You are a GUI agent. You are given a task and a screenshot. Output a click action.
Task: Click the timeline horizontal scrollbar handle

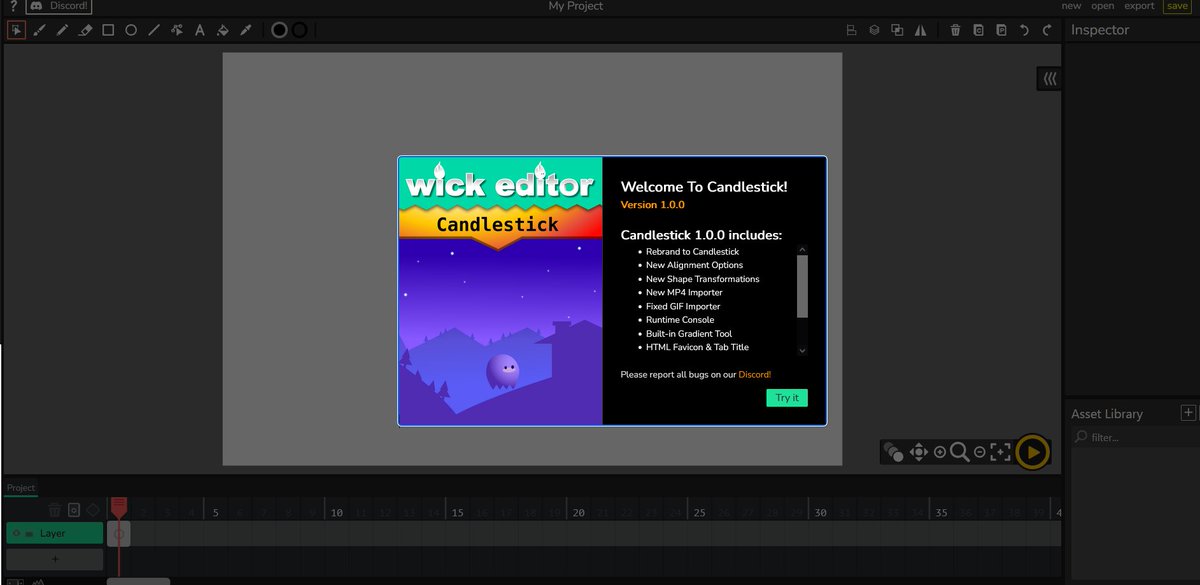coord(138,581)
